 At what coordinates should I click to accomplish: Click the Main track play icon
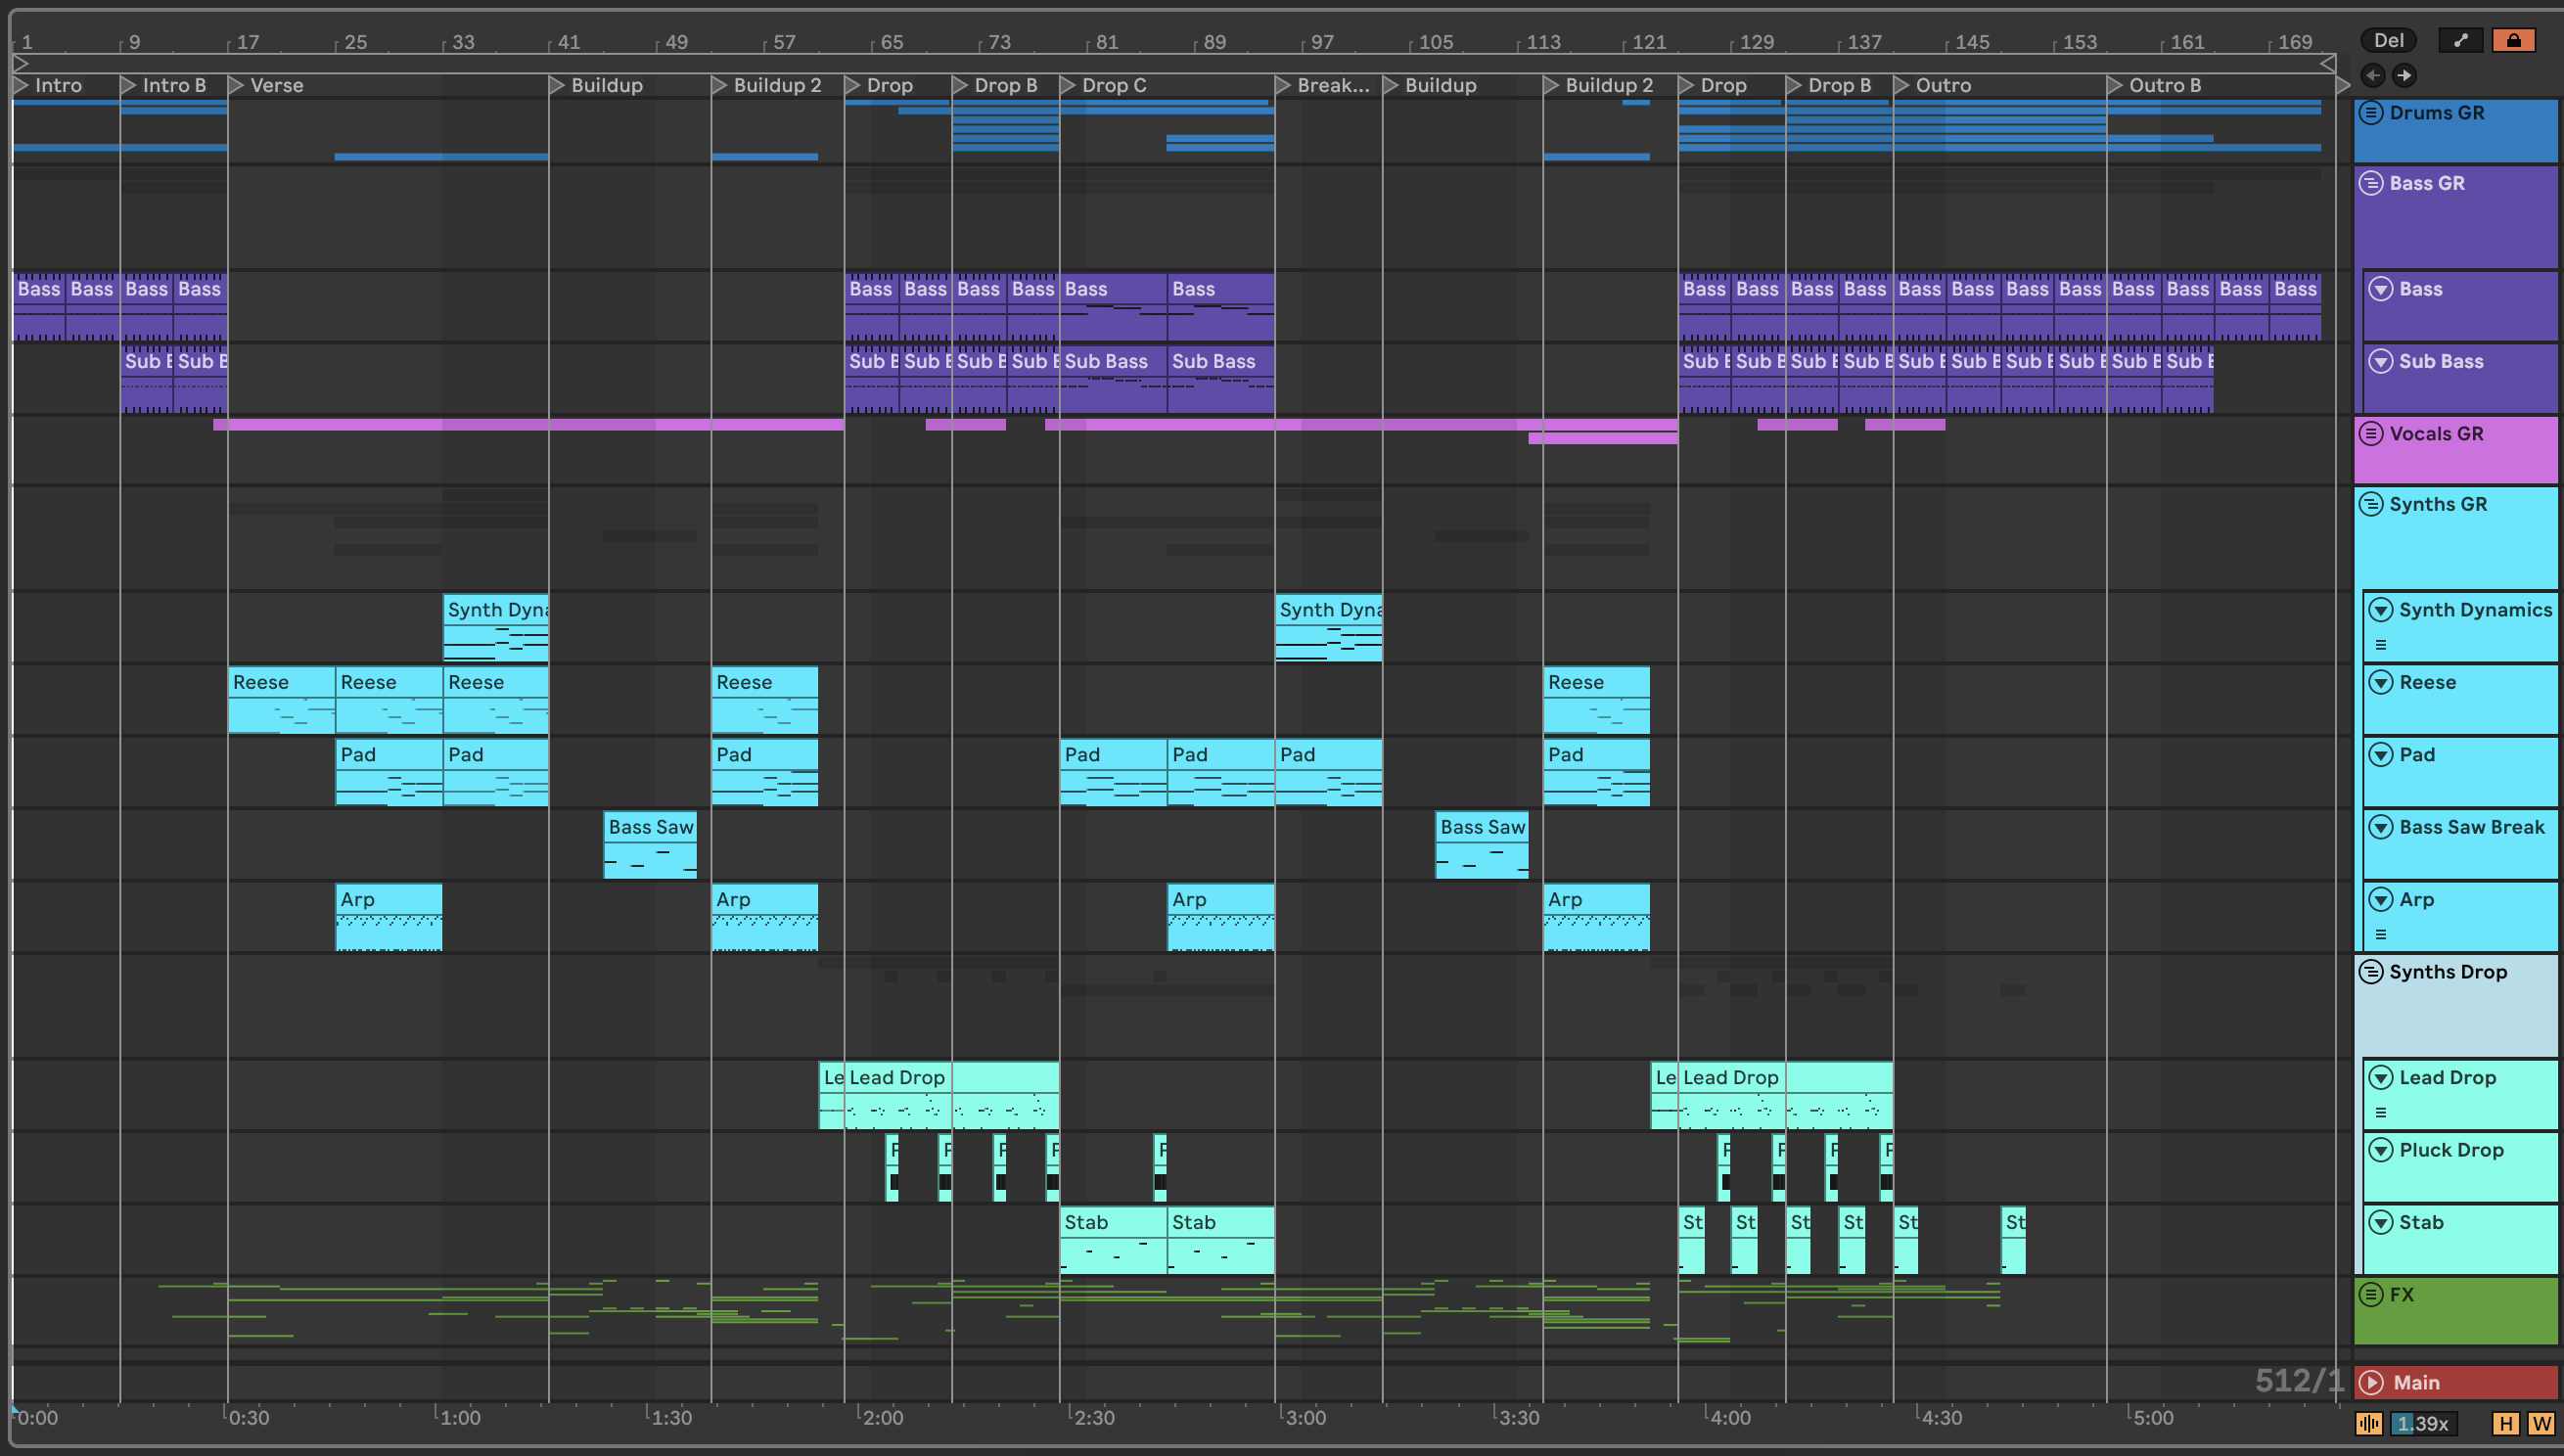coord(2371,1383)
